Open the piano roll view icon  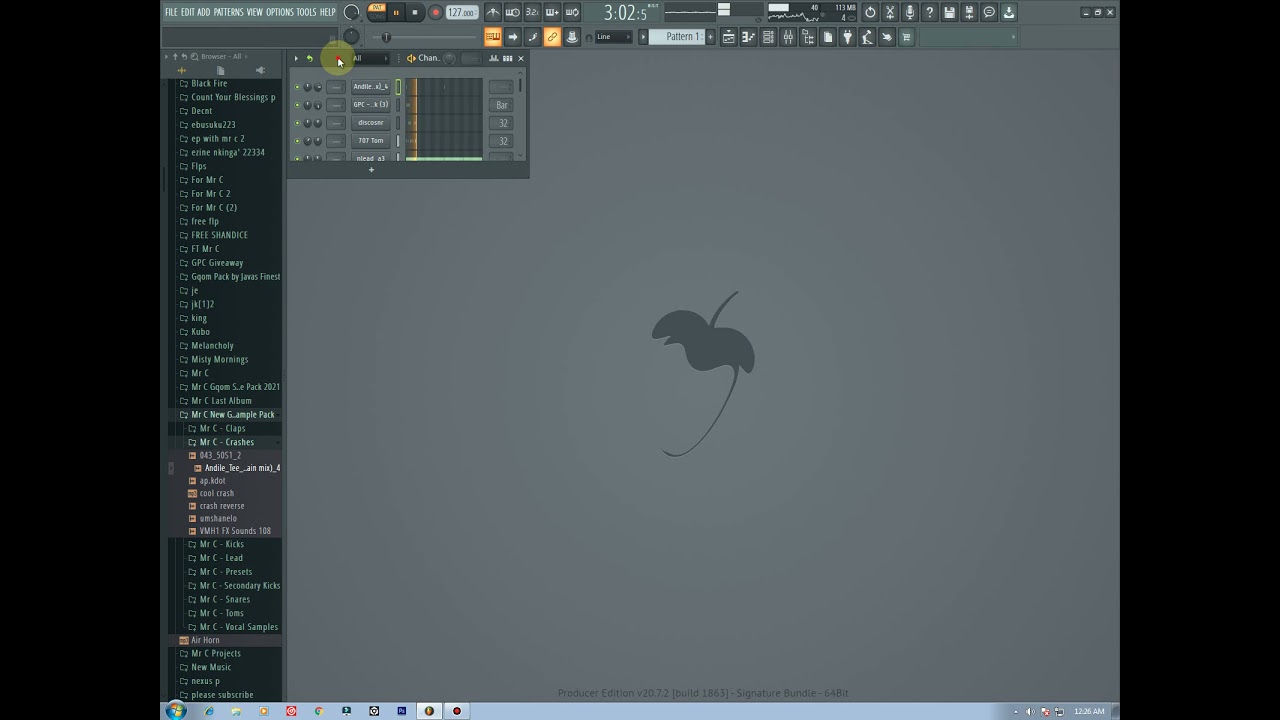[748, 37]
